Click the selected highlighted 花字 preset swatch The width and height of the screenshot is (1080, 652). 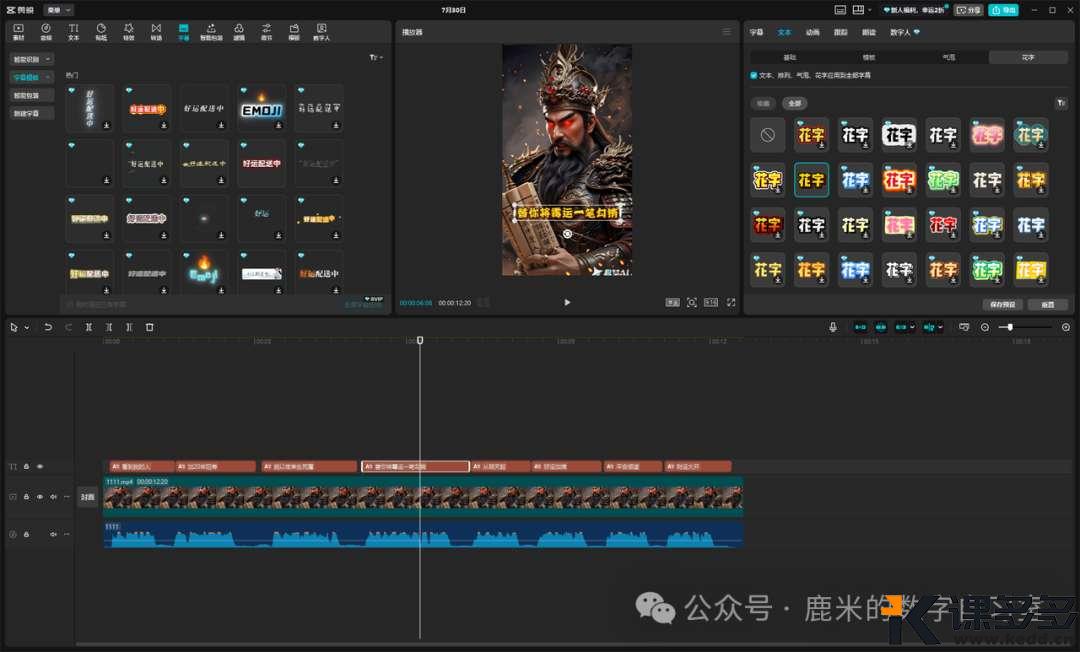pyautogui.click(x=811, y=180)
